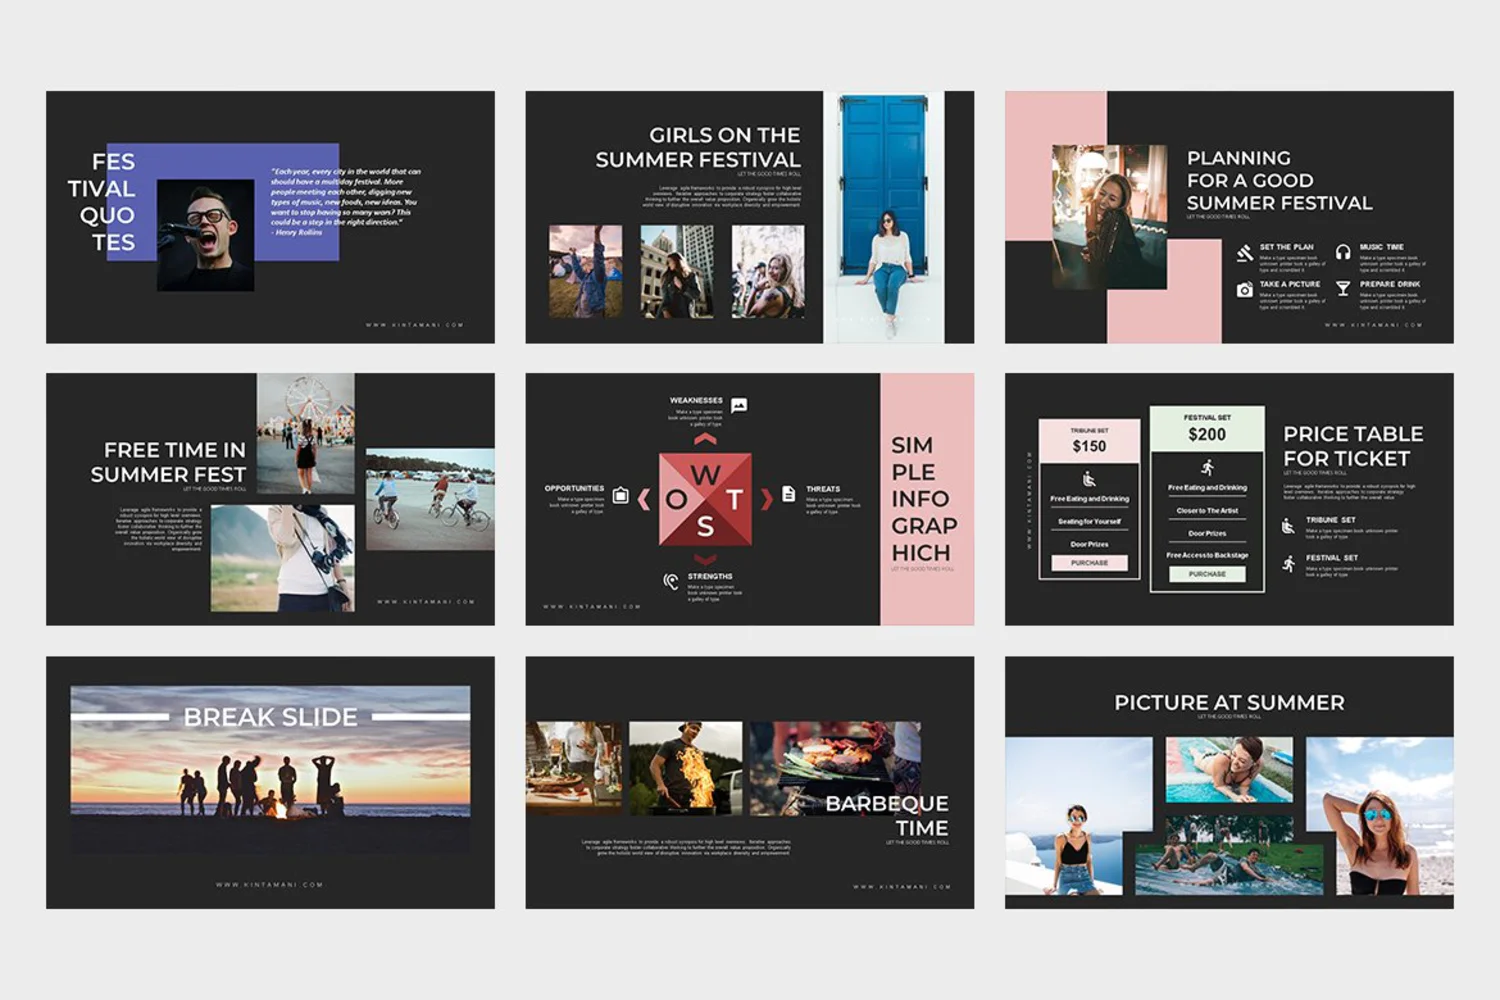The height and width of the screenshot is (1000, 1500).
Task: Open the Festival Quotes slide
Action: [x=270, y=217]
